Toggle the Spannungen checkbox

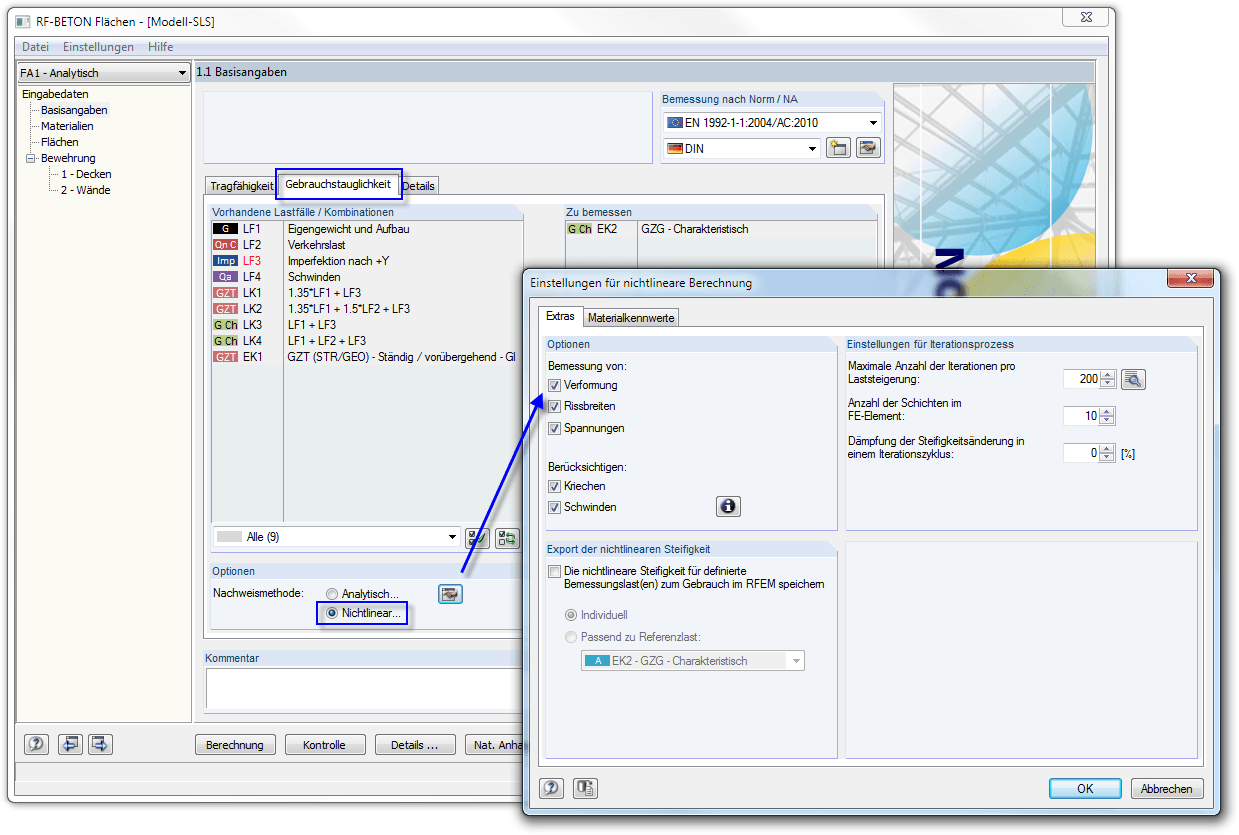(554, 428)
